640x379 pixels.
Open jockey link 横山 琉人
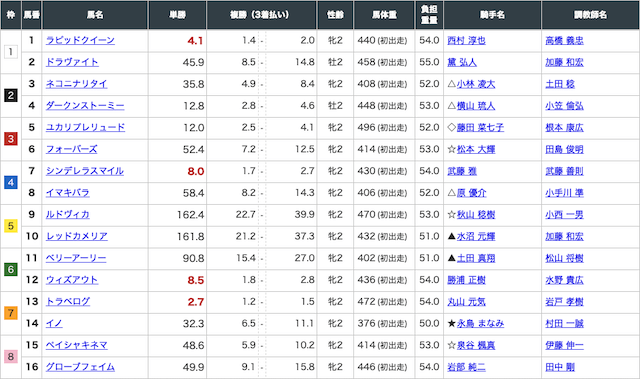click(x=476, y=106)
